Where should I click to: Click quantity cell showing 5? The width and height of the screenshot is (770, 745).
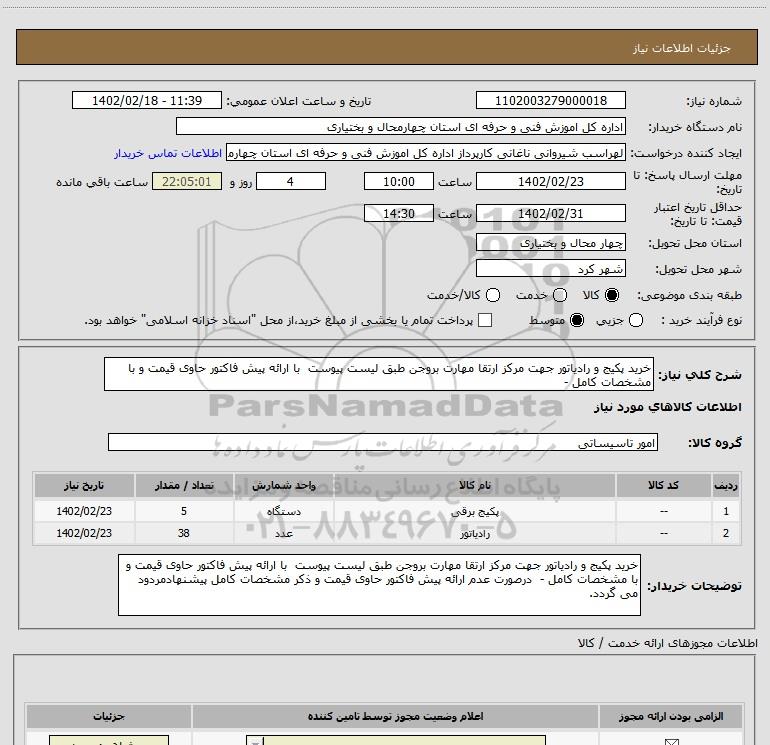[184, 512]
